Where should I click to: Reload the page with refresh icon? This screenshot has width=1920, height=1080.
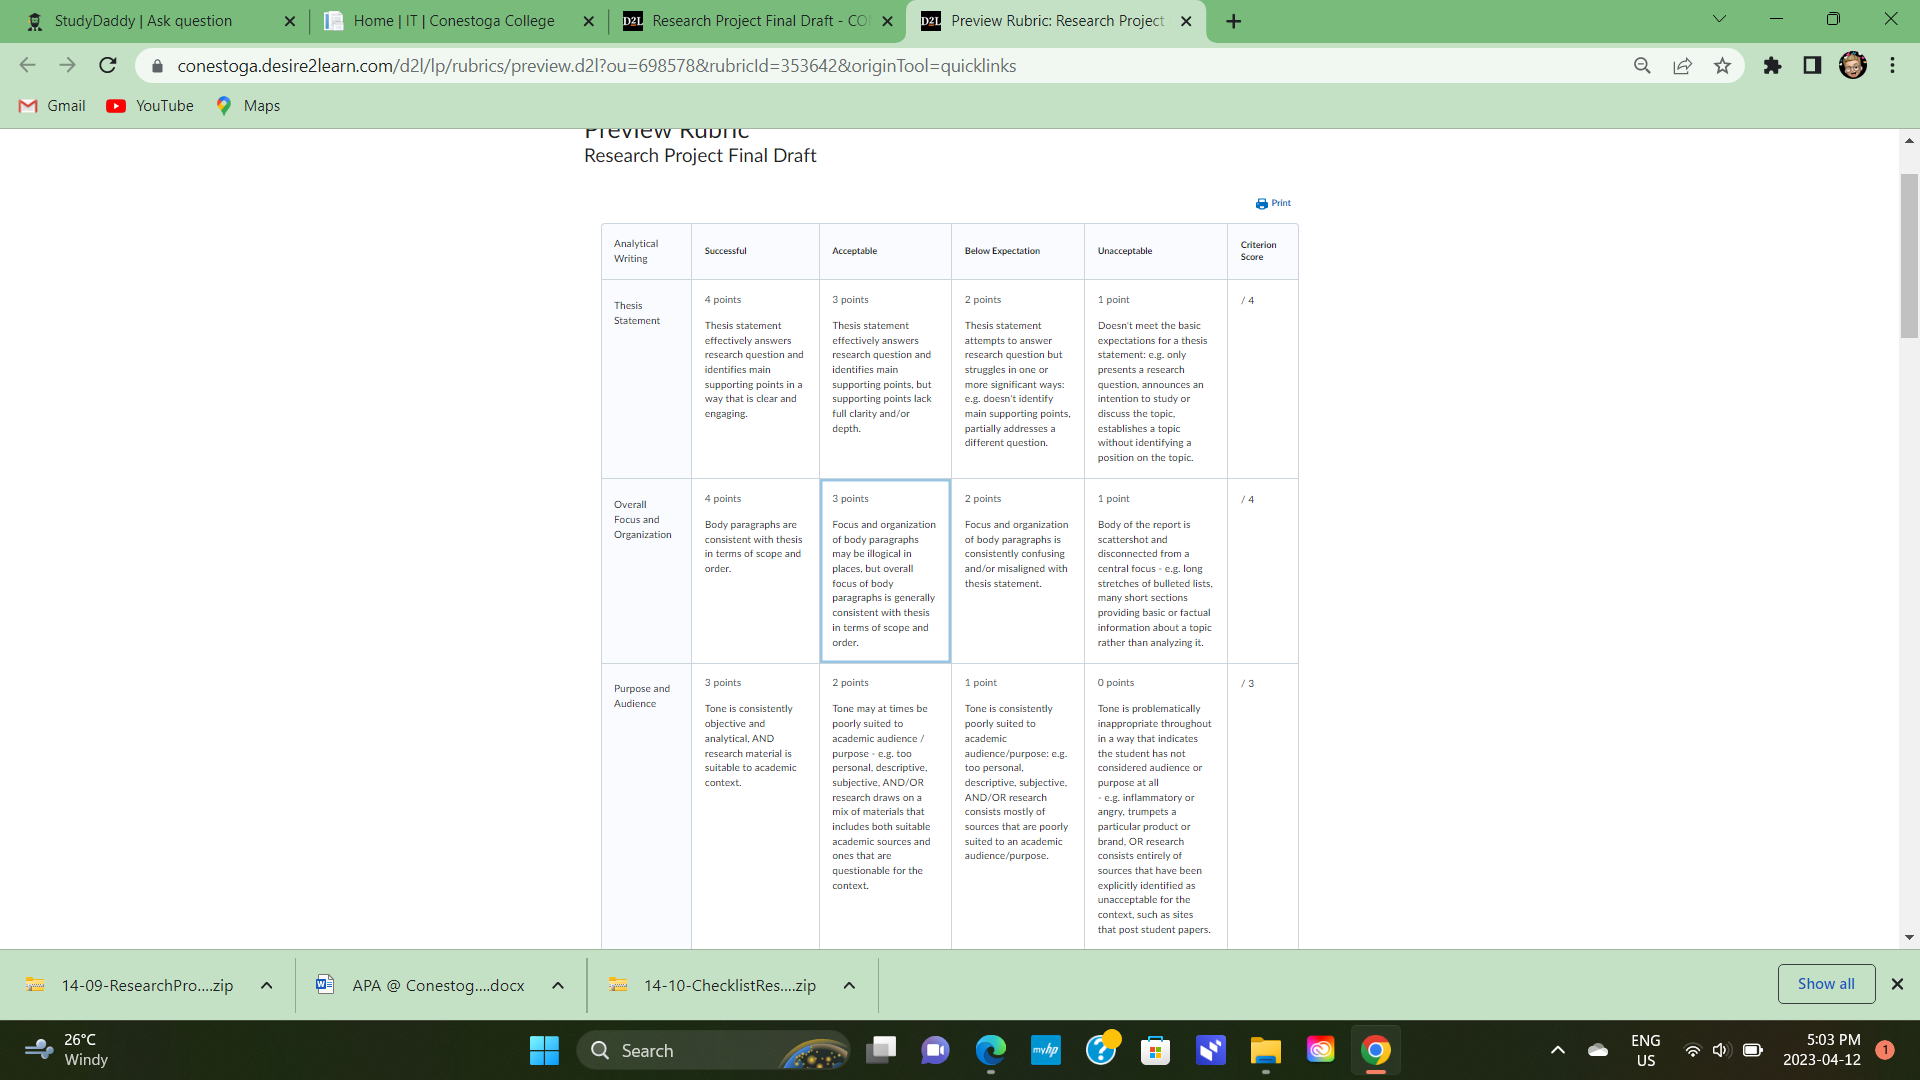108,66
